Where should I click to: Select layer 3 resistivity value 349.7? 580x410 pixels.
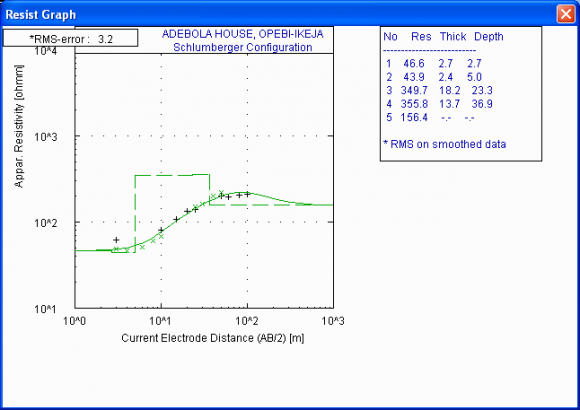coord(414,90)
